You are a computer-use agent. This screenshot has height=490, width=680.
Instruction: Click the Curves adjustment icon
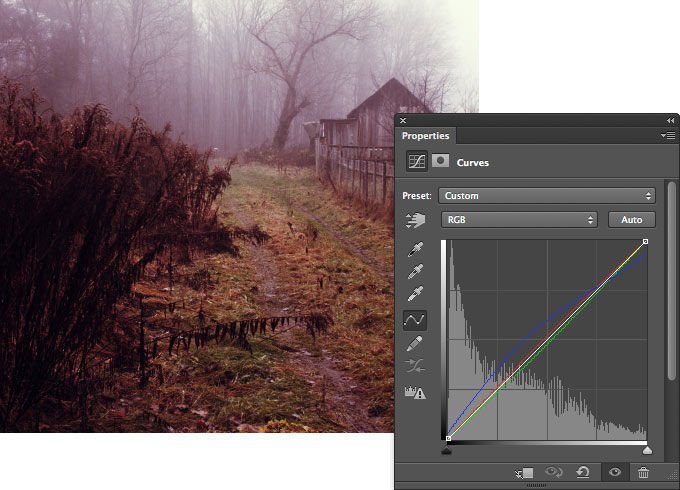point(416,162)
